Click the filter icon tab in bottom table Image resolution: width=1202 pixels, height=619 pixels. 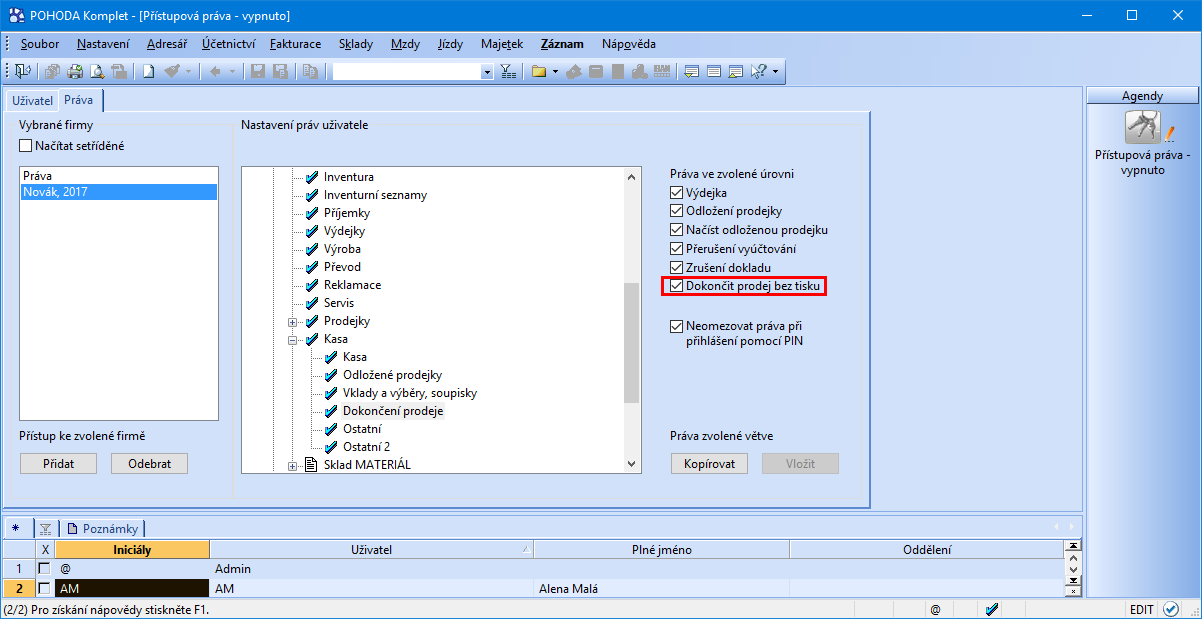click(x=46, y=528)
